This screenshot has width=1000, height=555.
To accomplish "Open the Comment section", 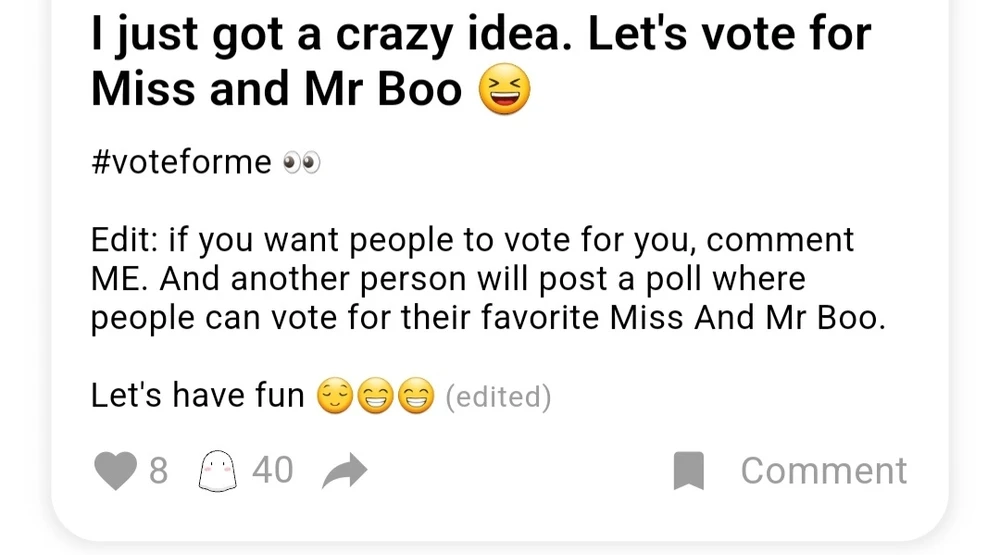I will [x=823, y=471].
